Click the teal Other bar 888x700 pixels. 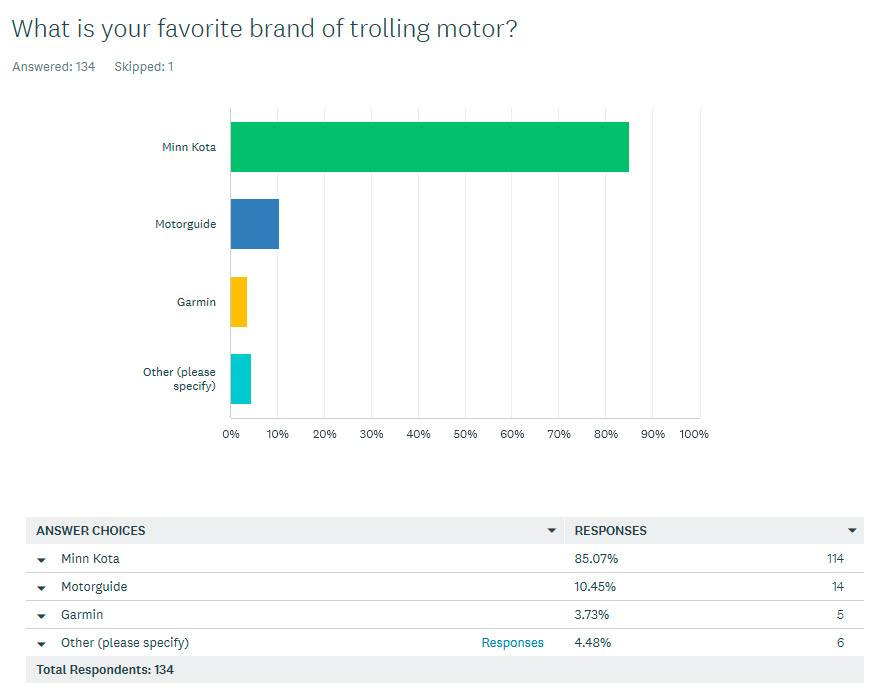point(241,379)
